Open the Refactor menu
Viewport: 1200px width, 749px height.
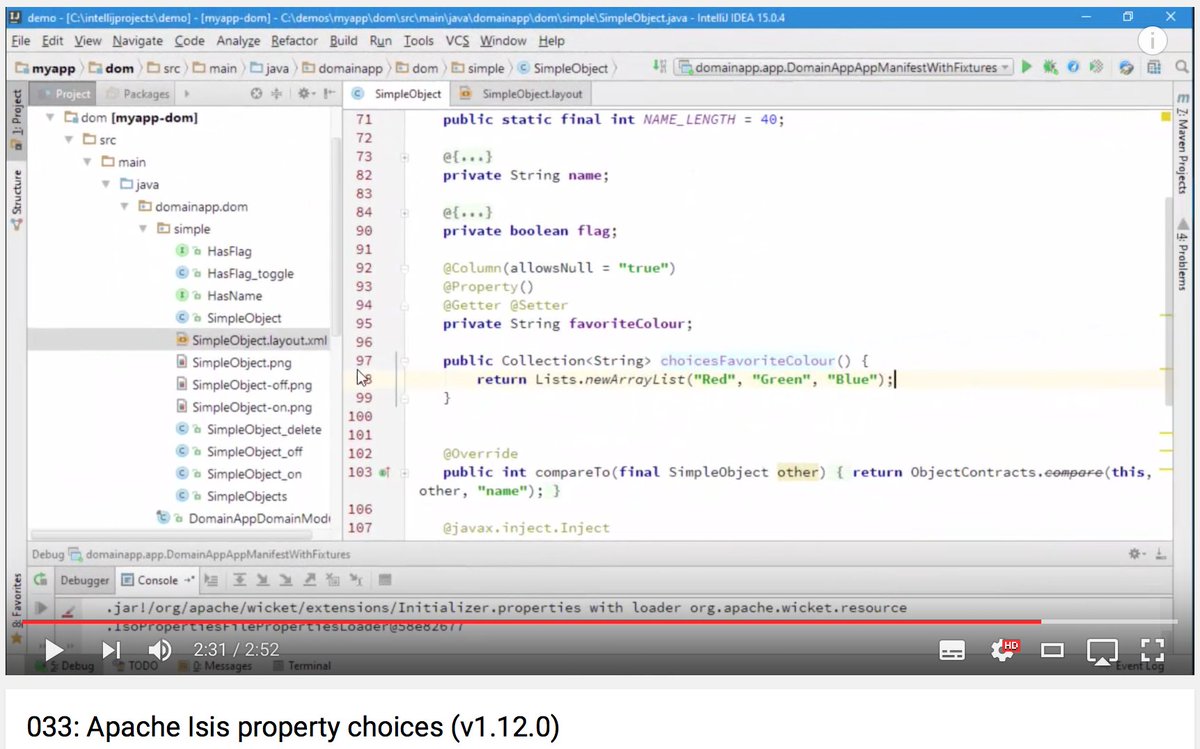(294, 41)
